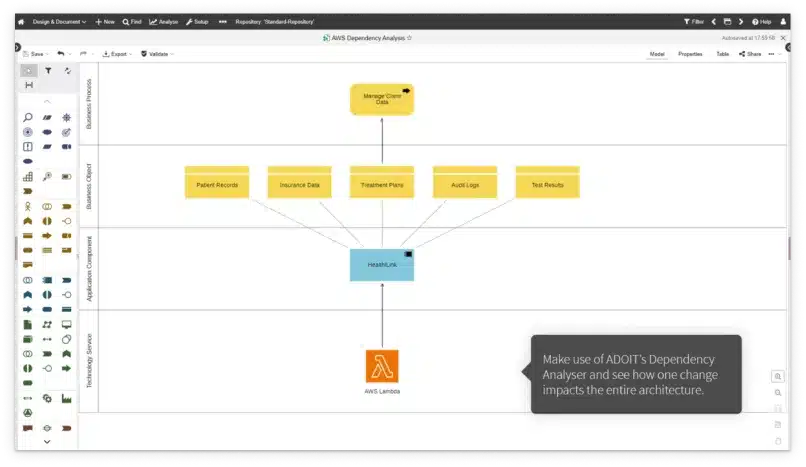
Task: Select the Test Results business object
Action: (547, 182)
